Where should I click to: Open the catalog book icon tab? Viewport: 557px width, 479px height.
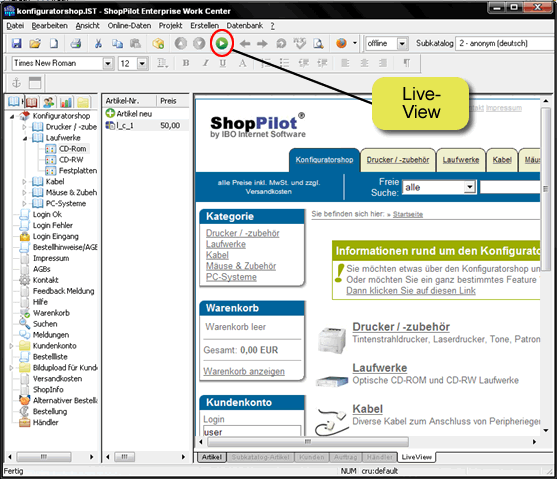point(14,102)
